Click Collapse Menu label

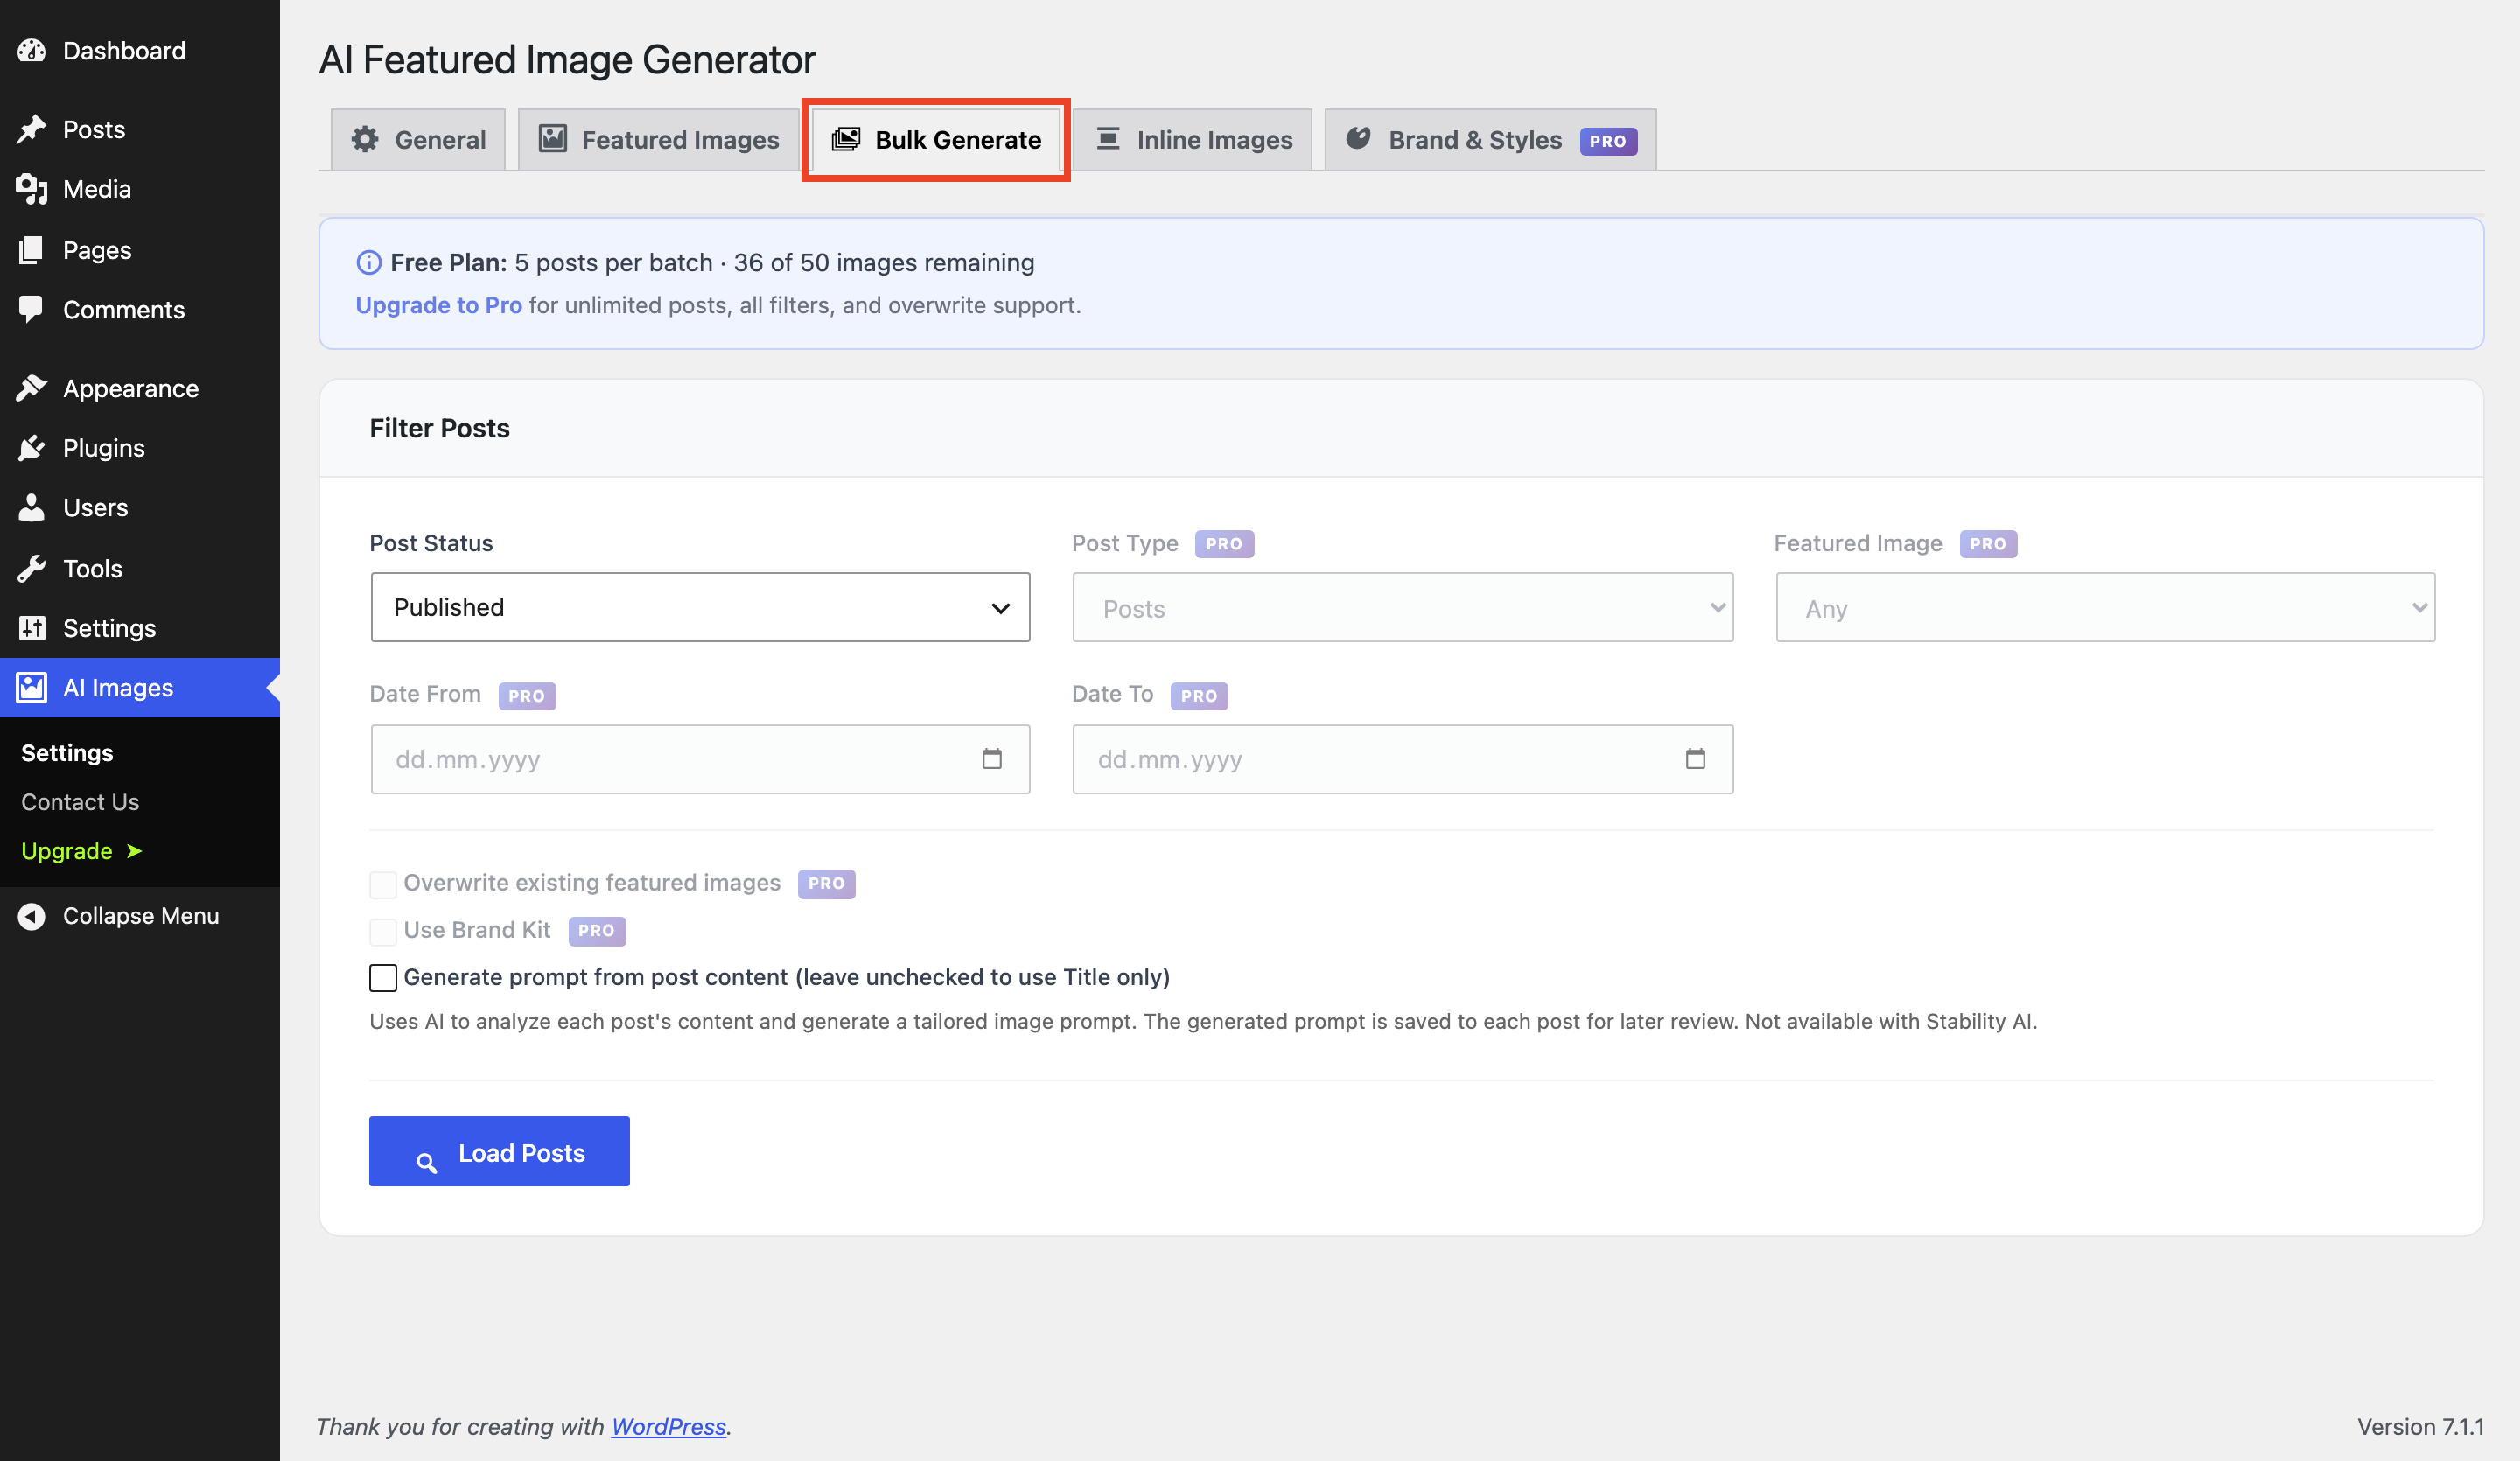tap(141, 916)
